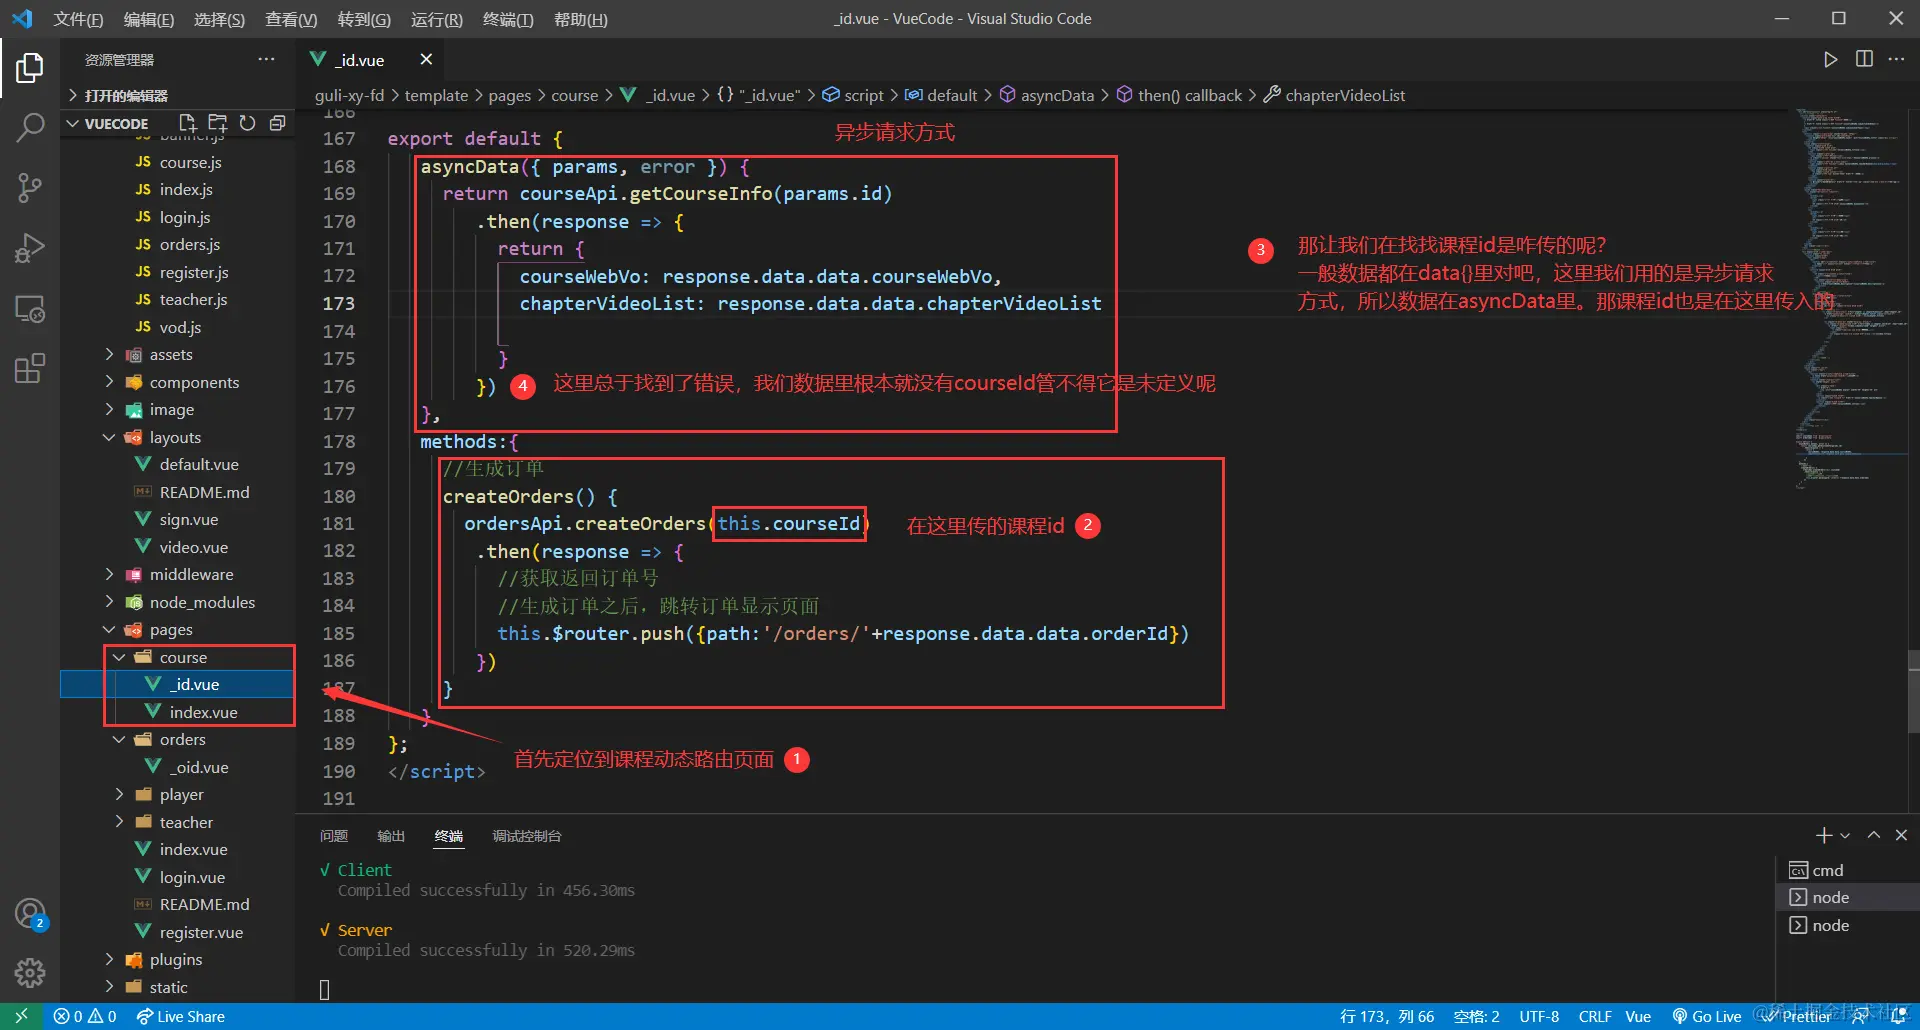Close the terminal panel
1920x1030 pixels.
point(1901,835)
